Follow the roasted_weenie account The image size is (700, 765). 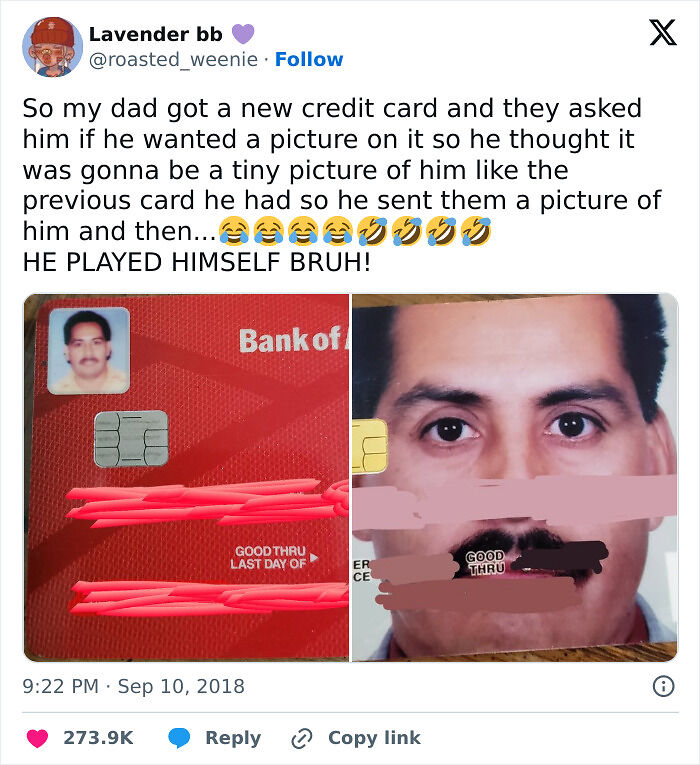[x=309, y=60]
